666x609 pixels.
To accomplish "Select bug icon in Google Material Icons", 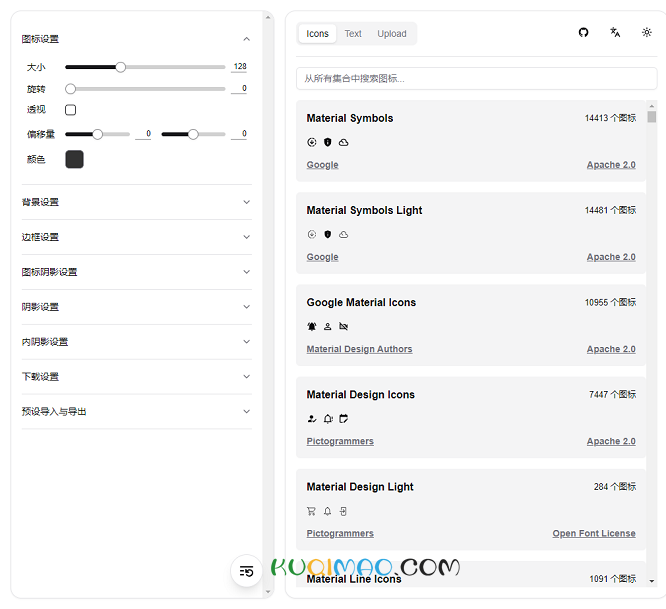I will pyautogui.click(x=312, y=327).
